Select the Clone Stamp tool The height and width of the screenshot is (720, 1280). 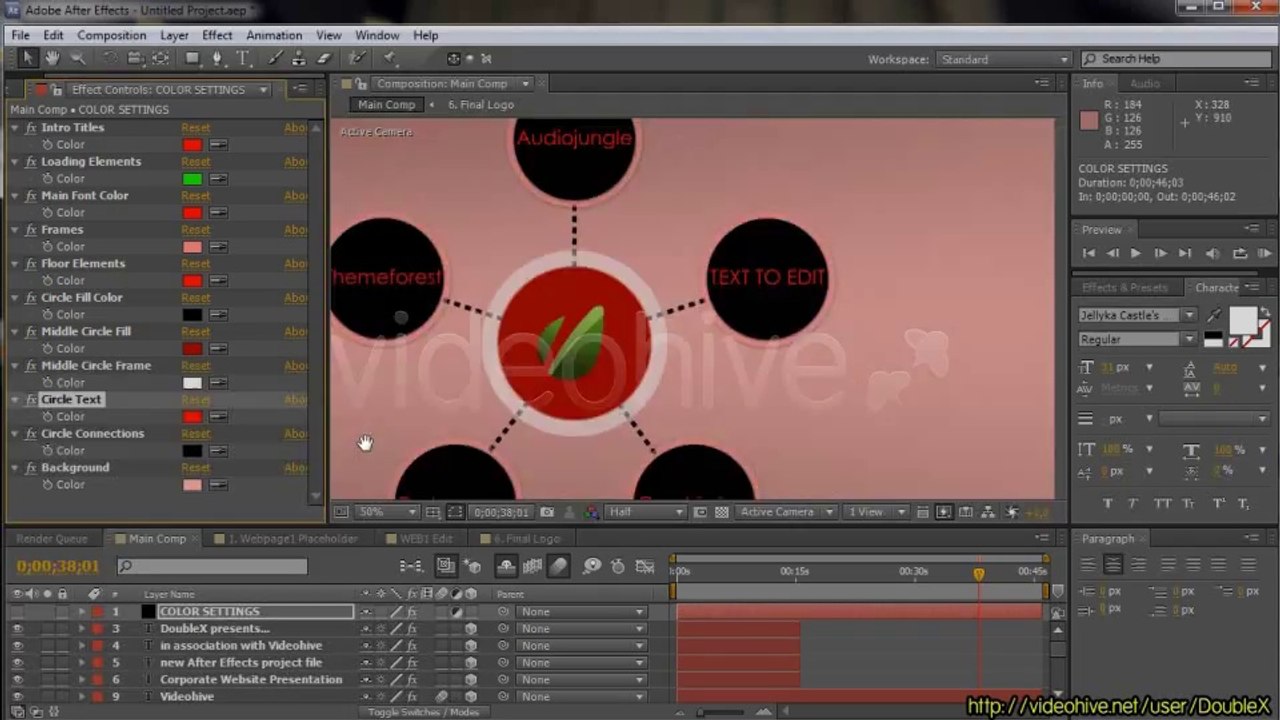(x=300, y=58)
